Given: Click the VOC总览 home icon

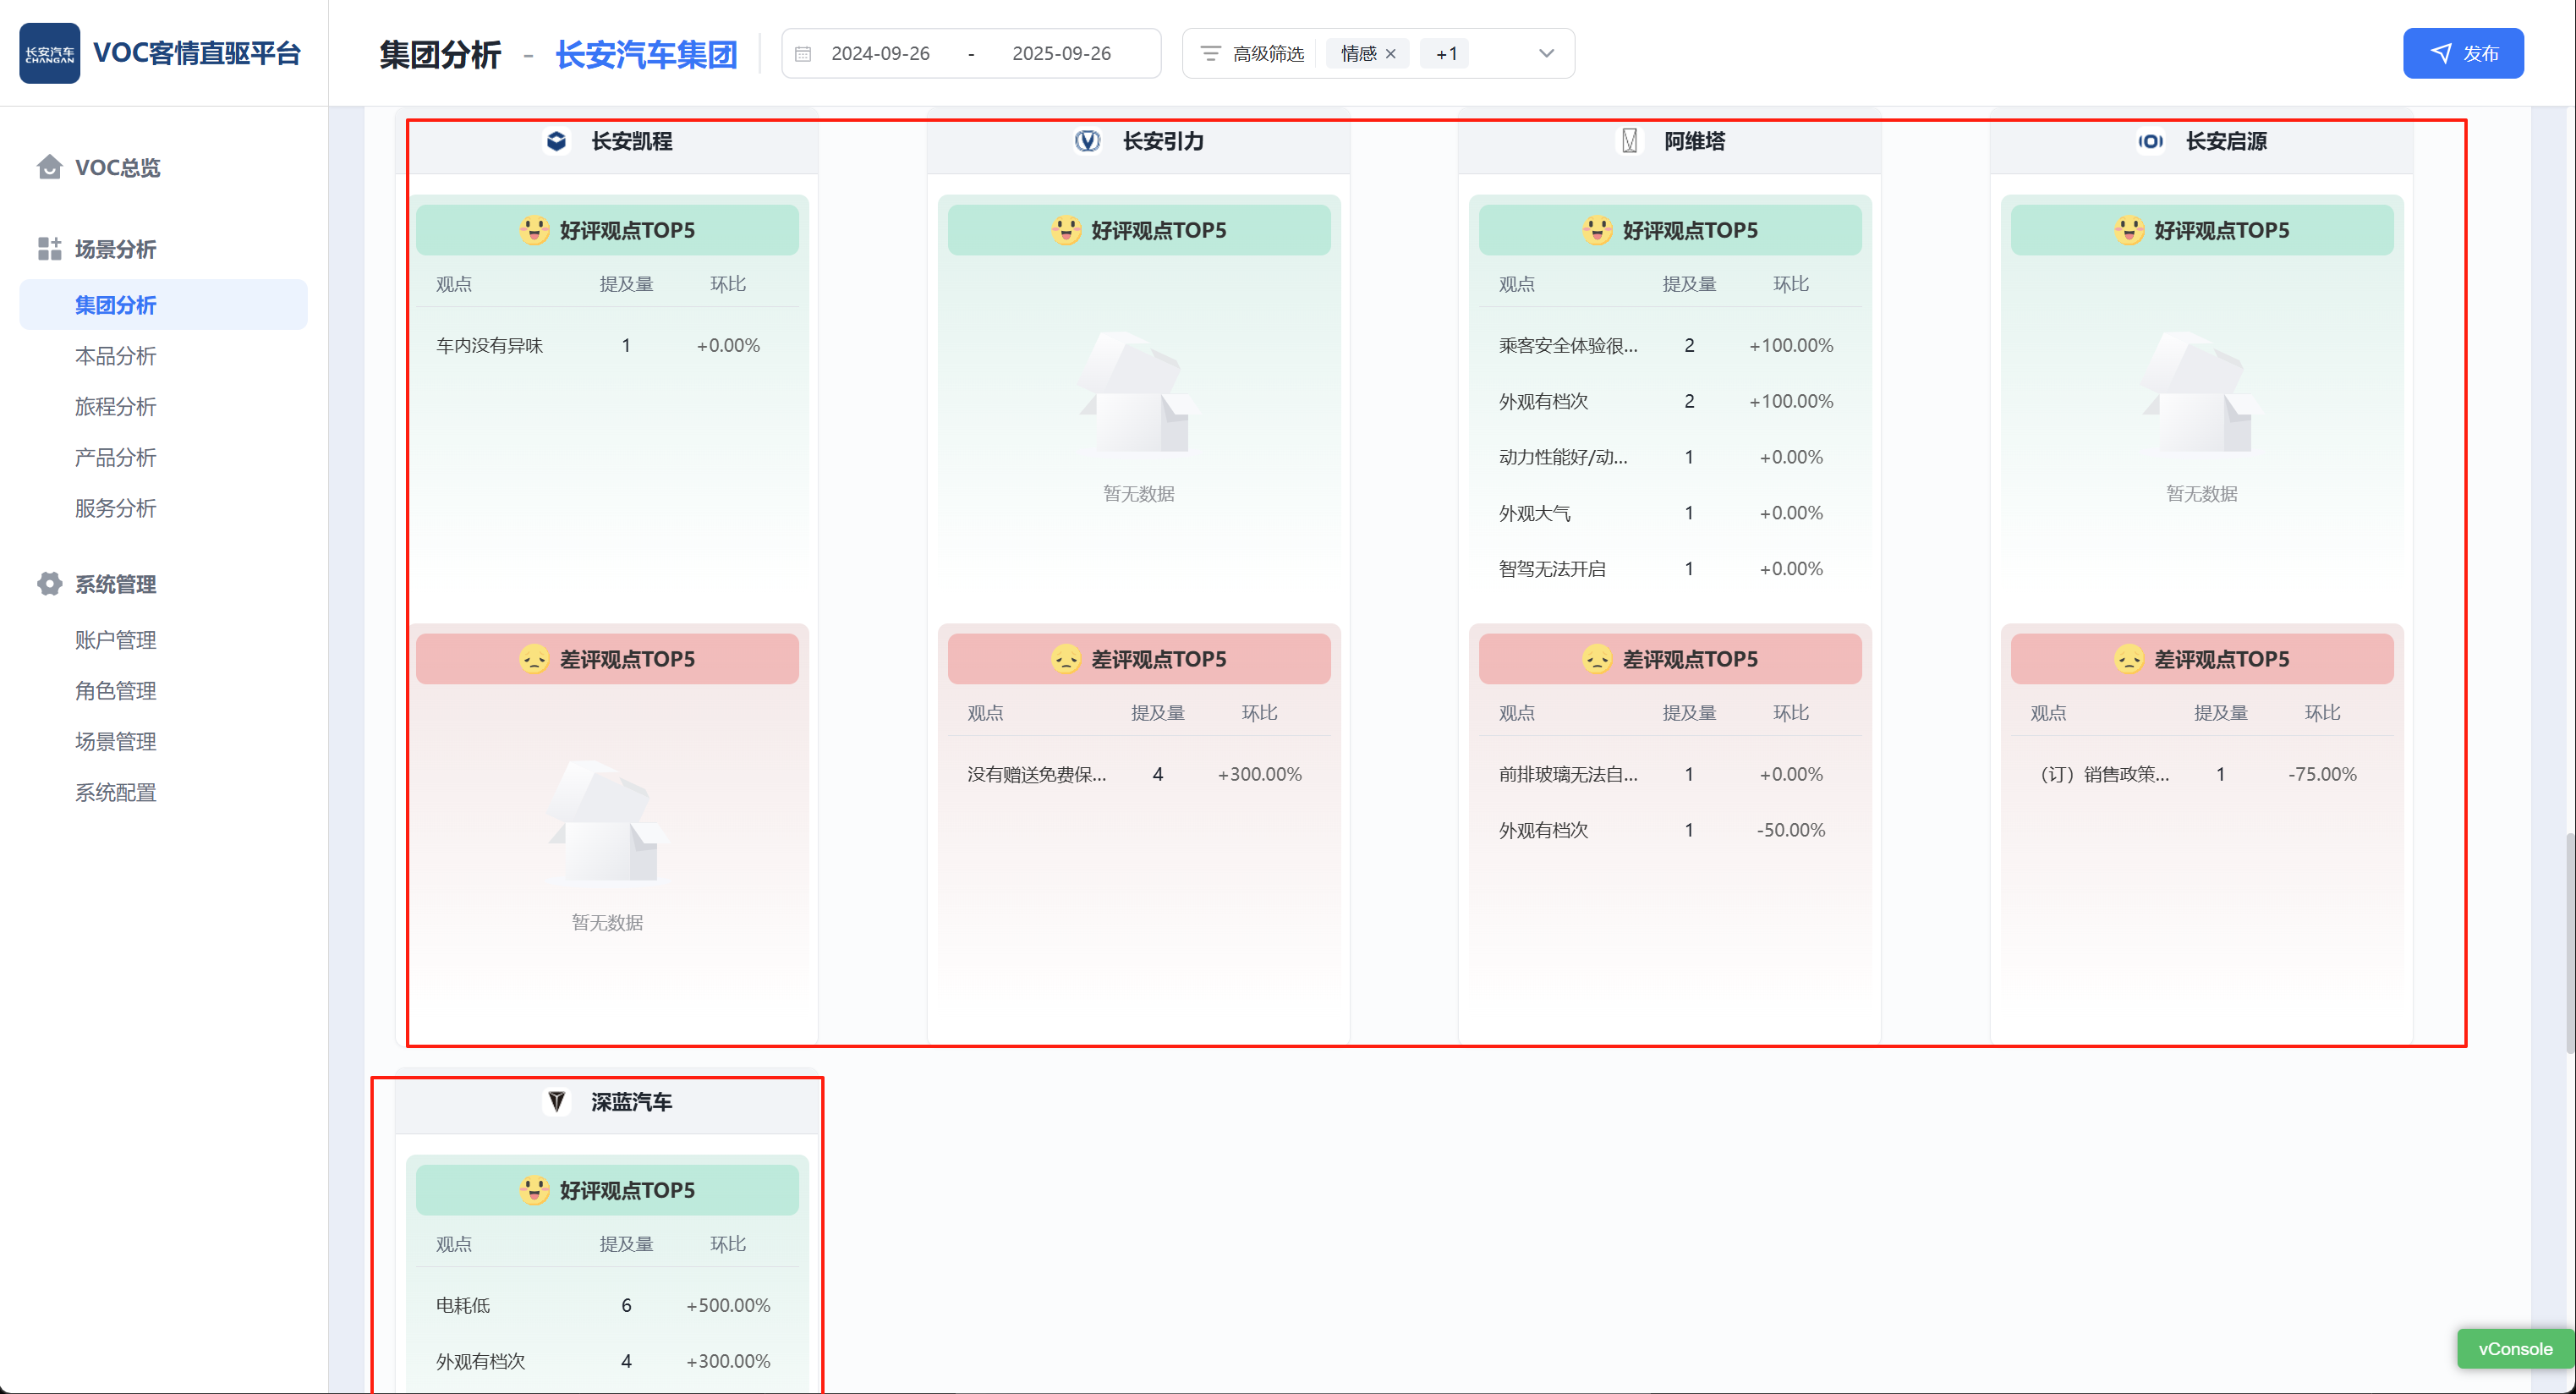Looking at the screenshot, I should (x=49, y=167).
